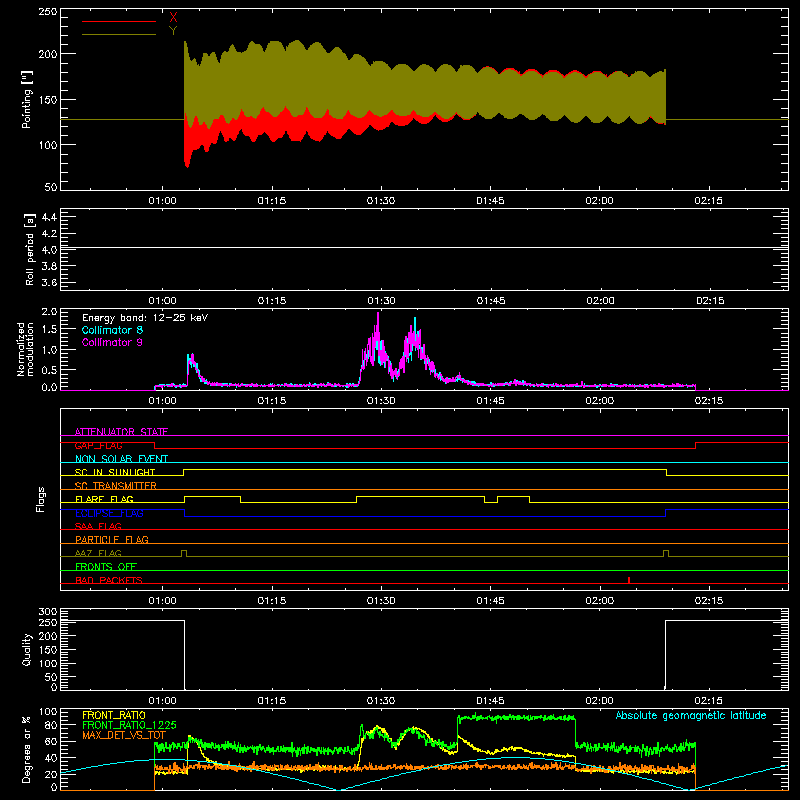Click the olive Y legend label
Screen dimensions: 800x800
[173, 31]
